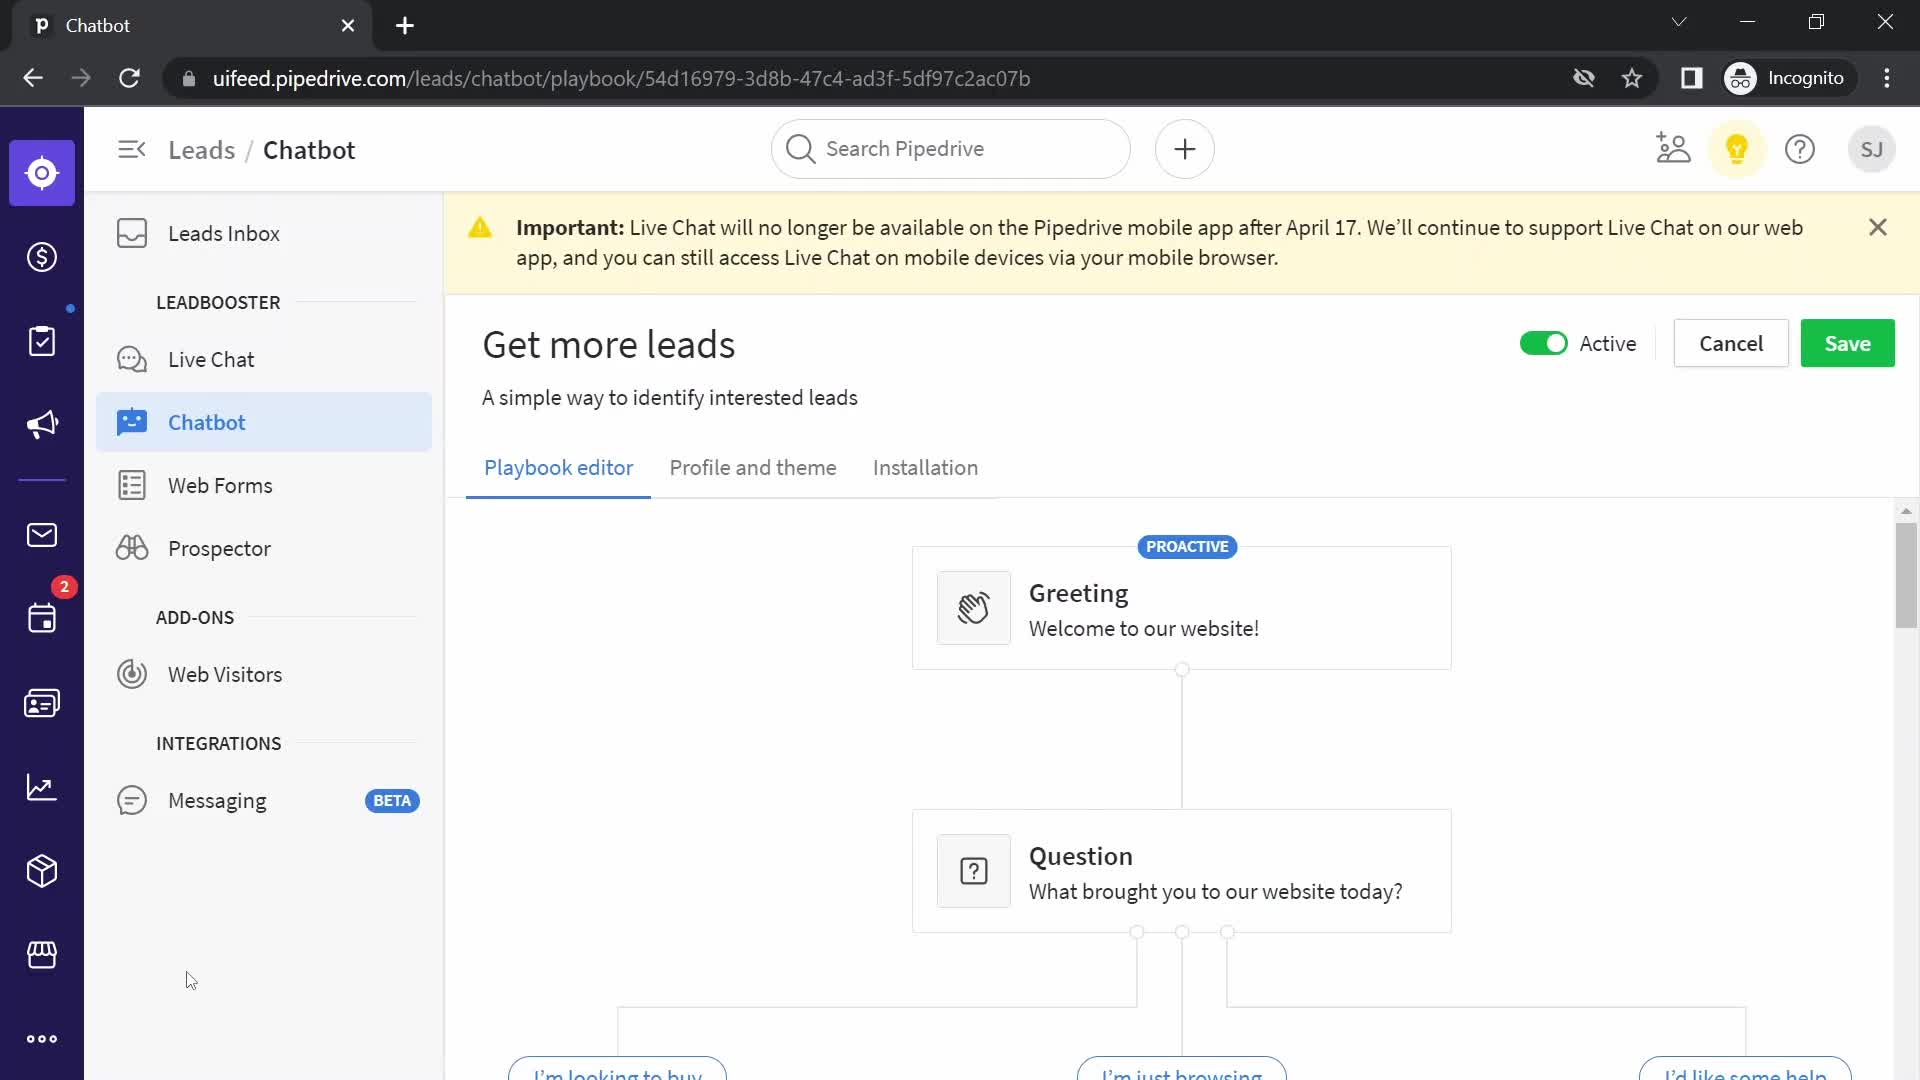1920x1080 pixels.
Task: Open the Chrome three-dot menu
Action: click(x=1887, y=78)
